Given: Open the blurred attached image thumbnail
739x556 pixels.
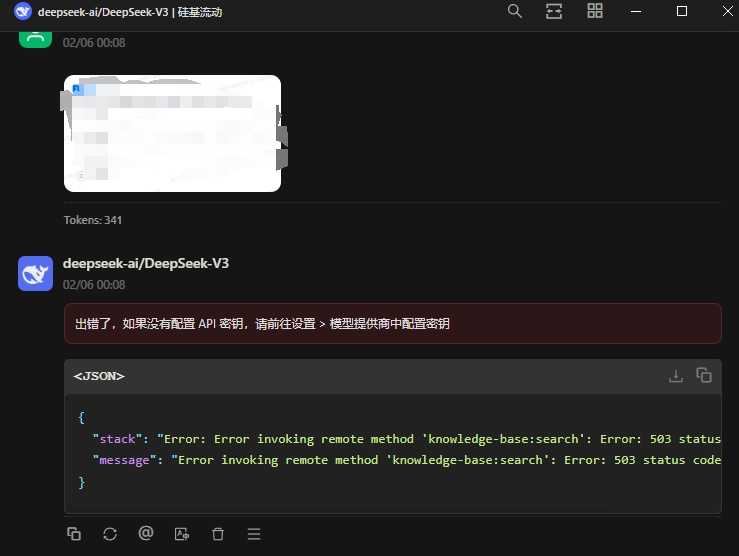Looking at the screenshot, I should coord(172,133).
